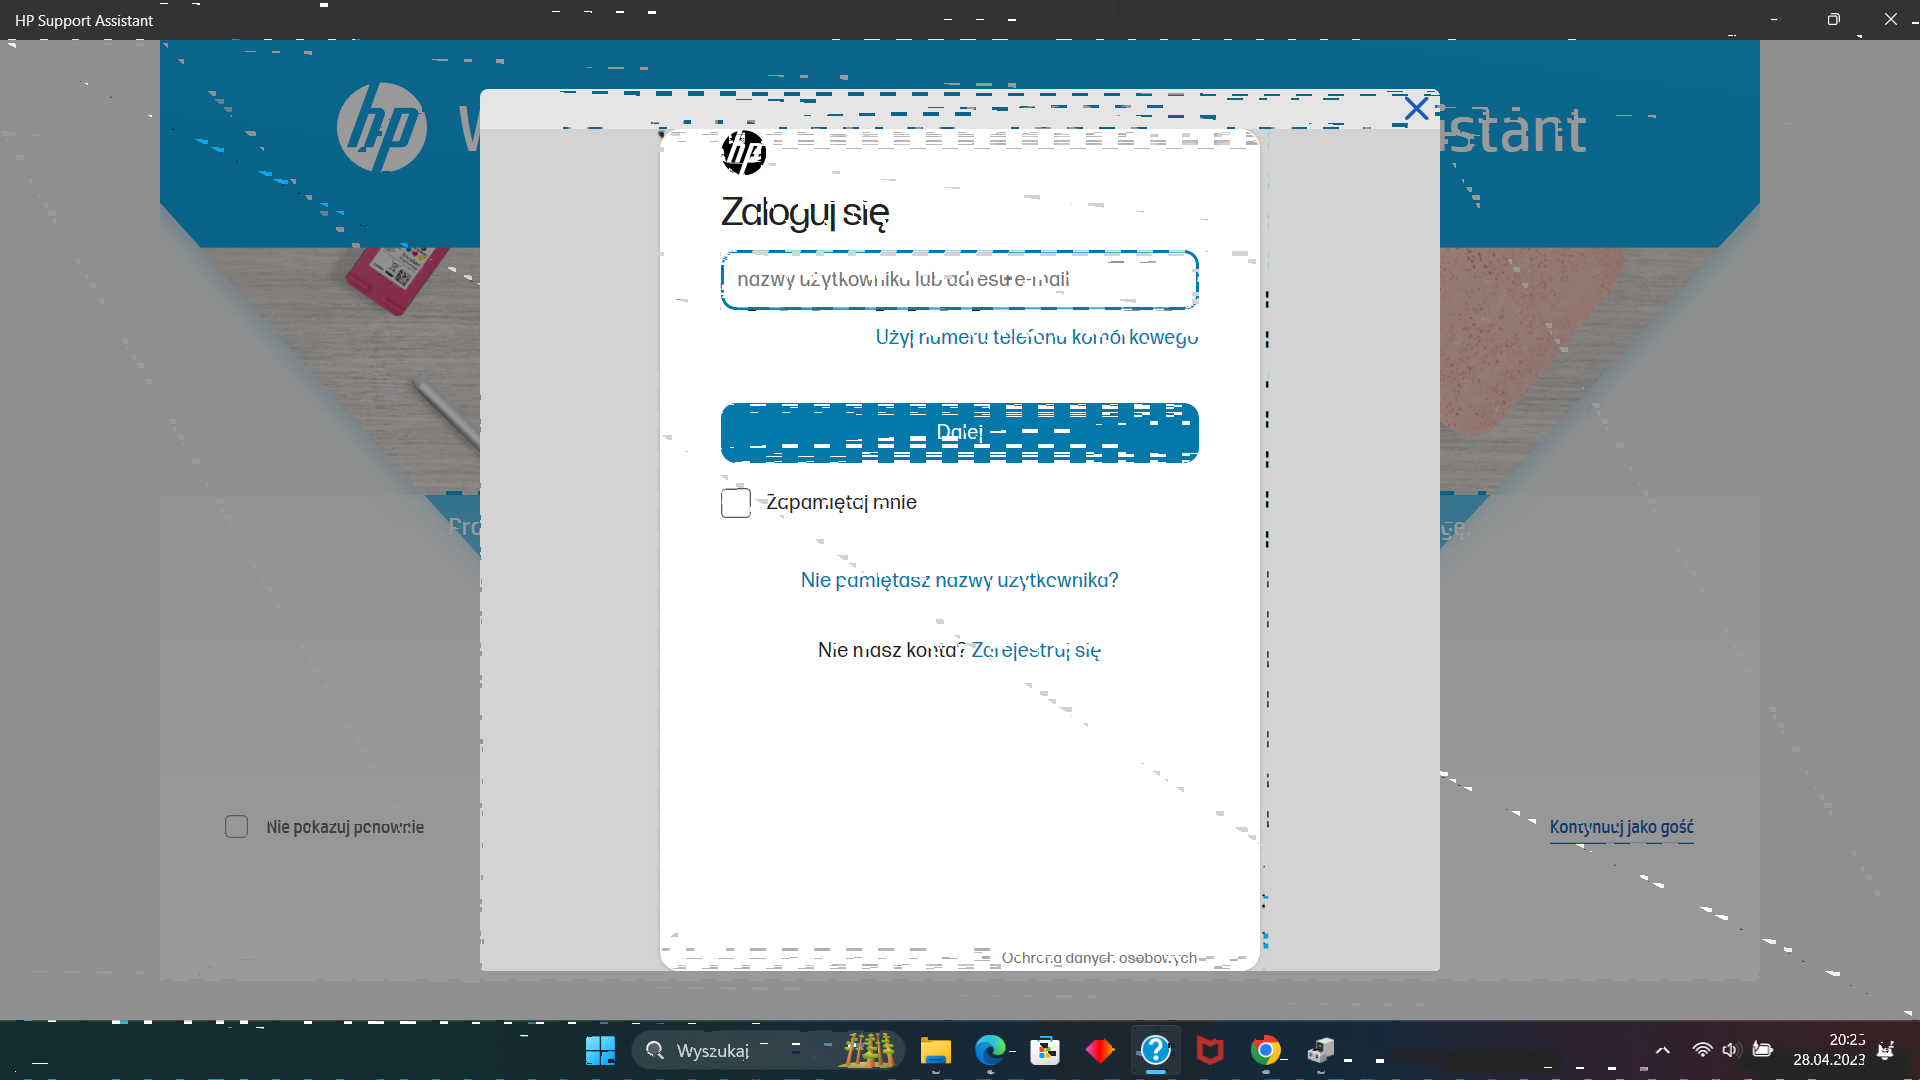Click the volume icon in the system tray
Screen dimensions: 1920x1080
[1731, 1050]
